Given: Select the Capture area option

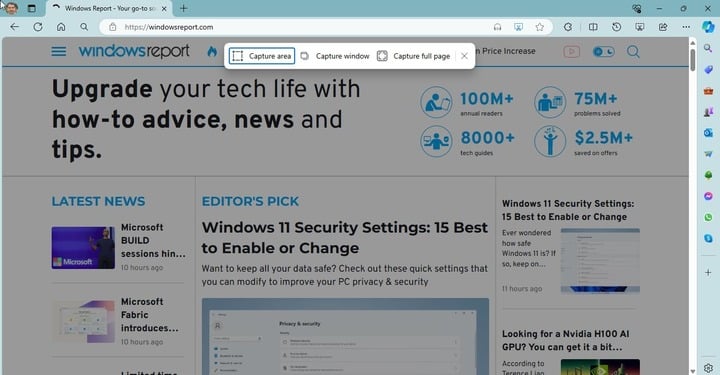Looking at the screenshot, I should point(262,56).
